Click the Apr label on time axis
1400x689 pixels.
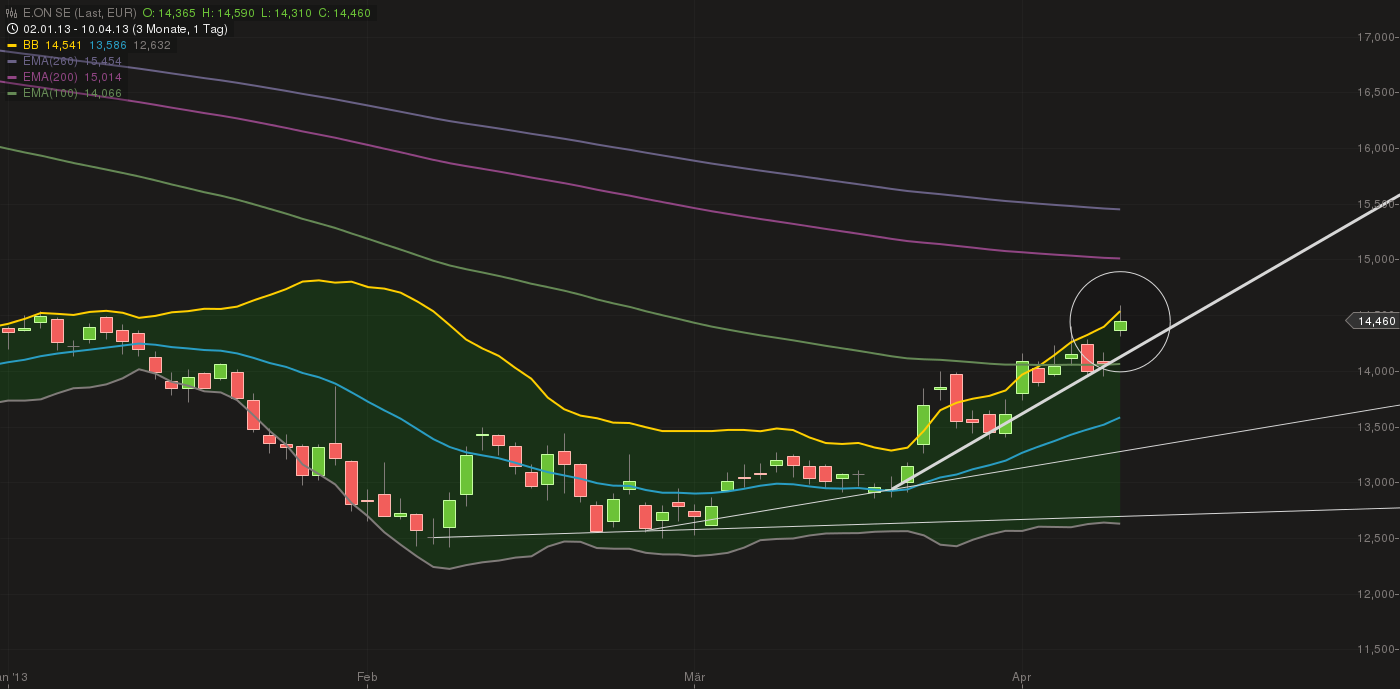click(x=1021, y=677)
